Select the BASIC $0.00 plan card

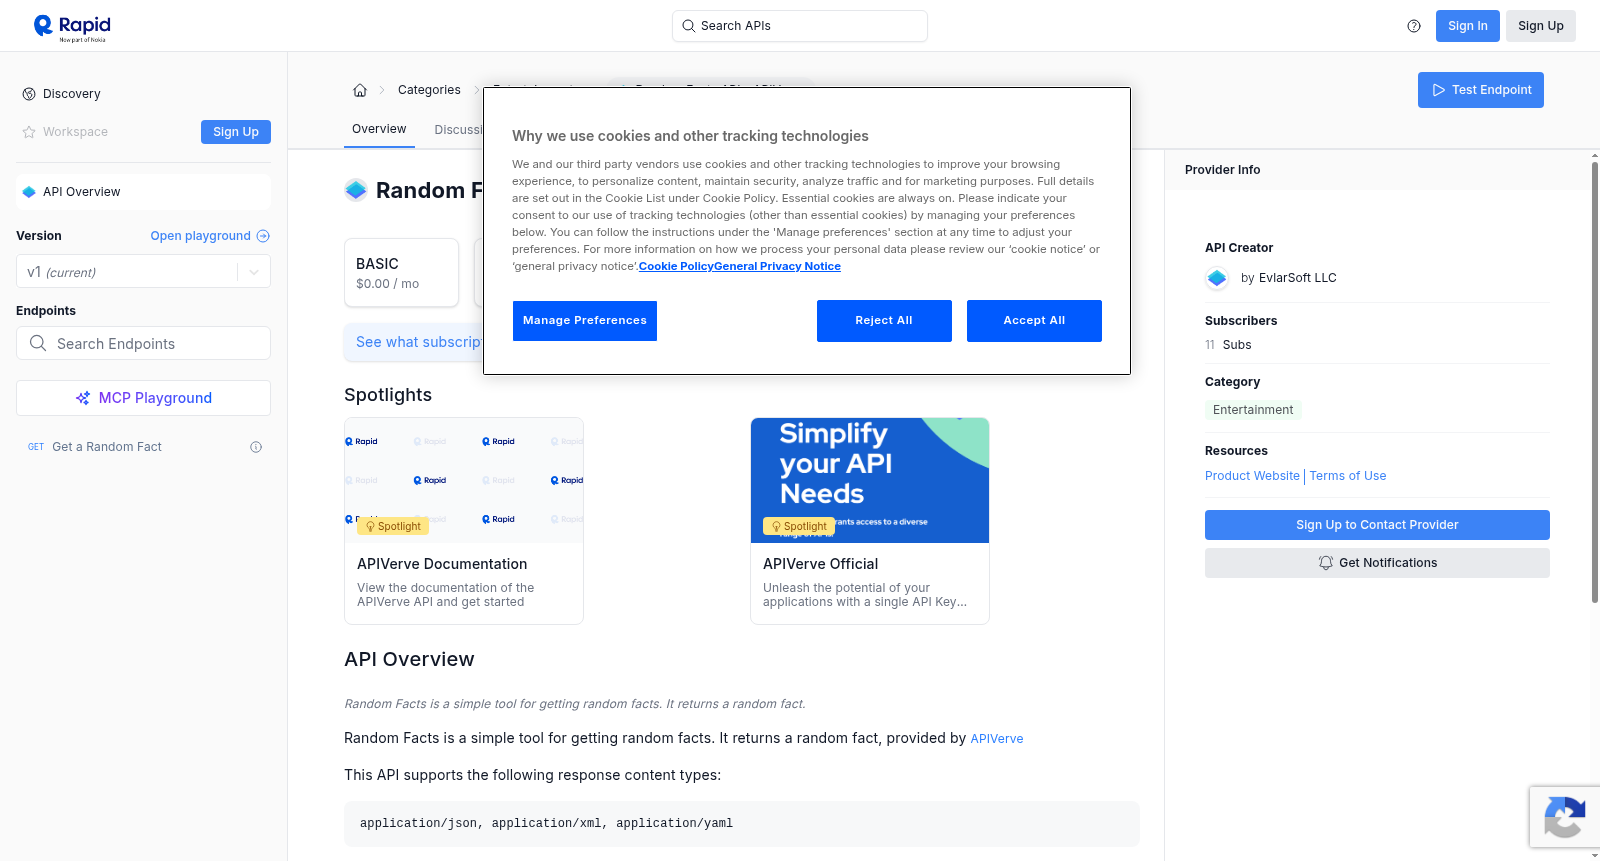click(401, 272)
